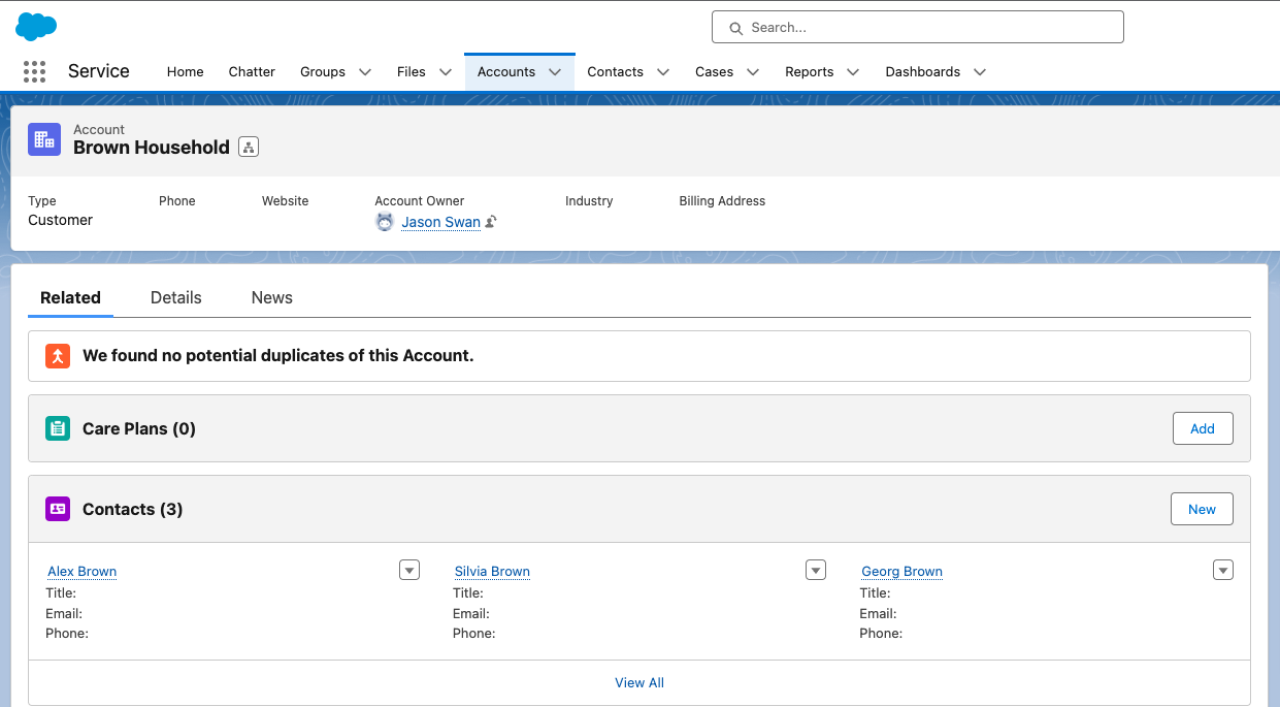Click the purple Contacts card icon
This screenshot has width=1280, height=707.
[58, 509]
